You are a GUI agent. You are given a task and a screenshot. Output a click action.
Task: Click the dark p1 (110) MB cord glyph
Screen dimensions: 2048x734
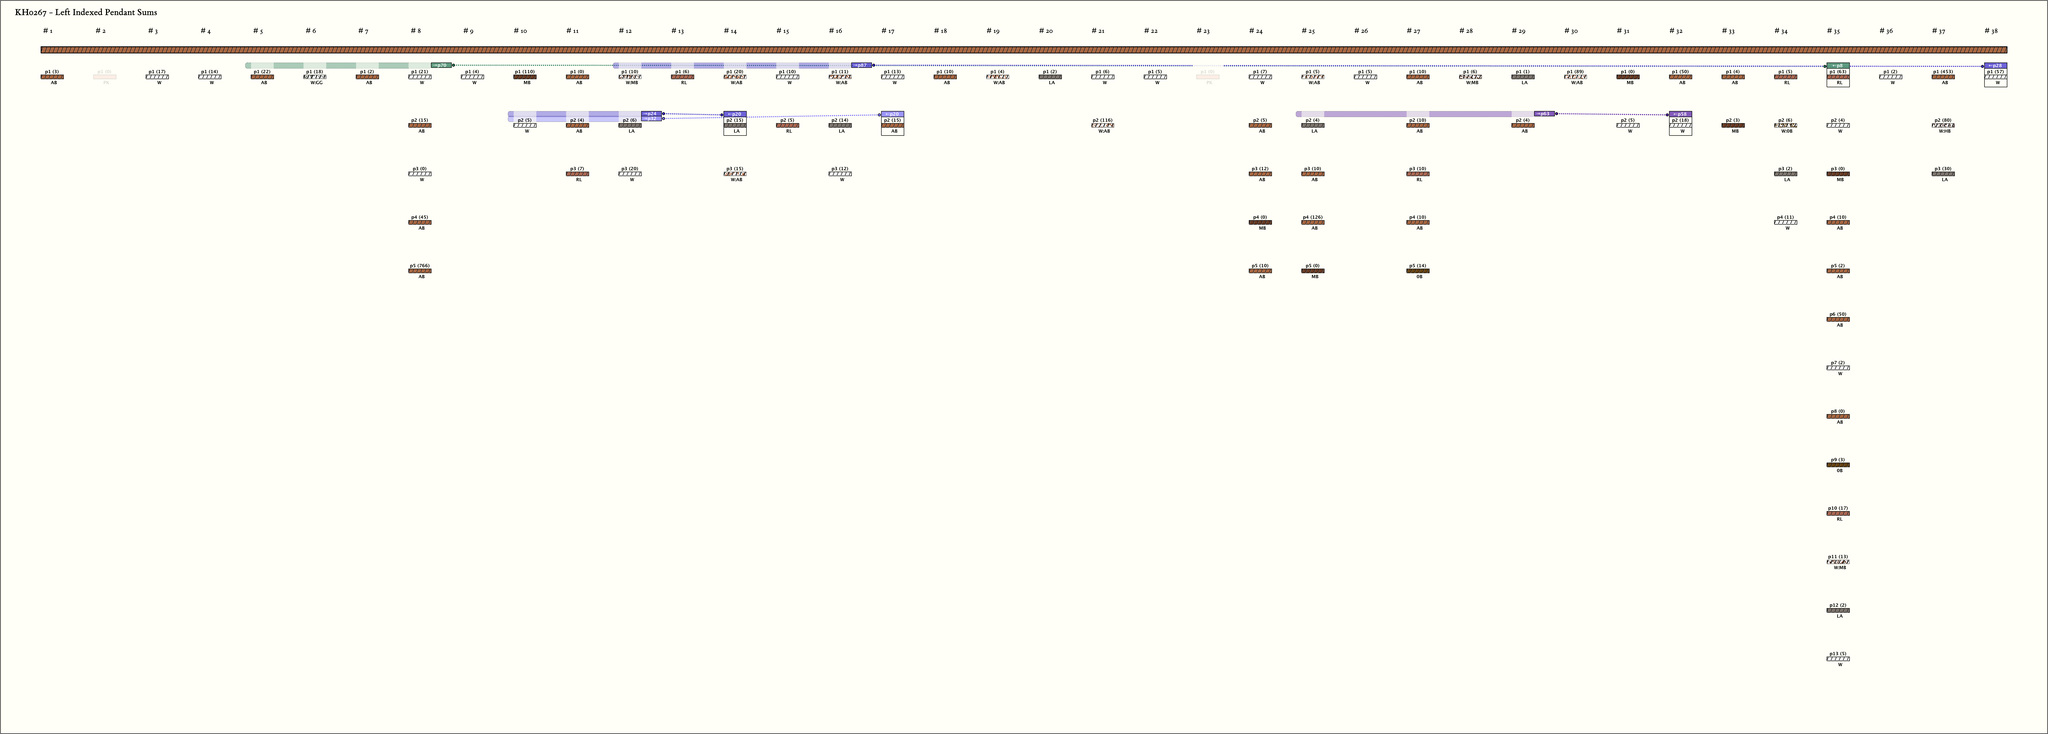(x=525, y=77)
